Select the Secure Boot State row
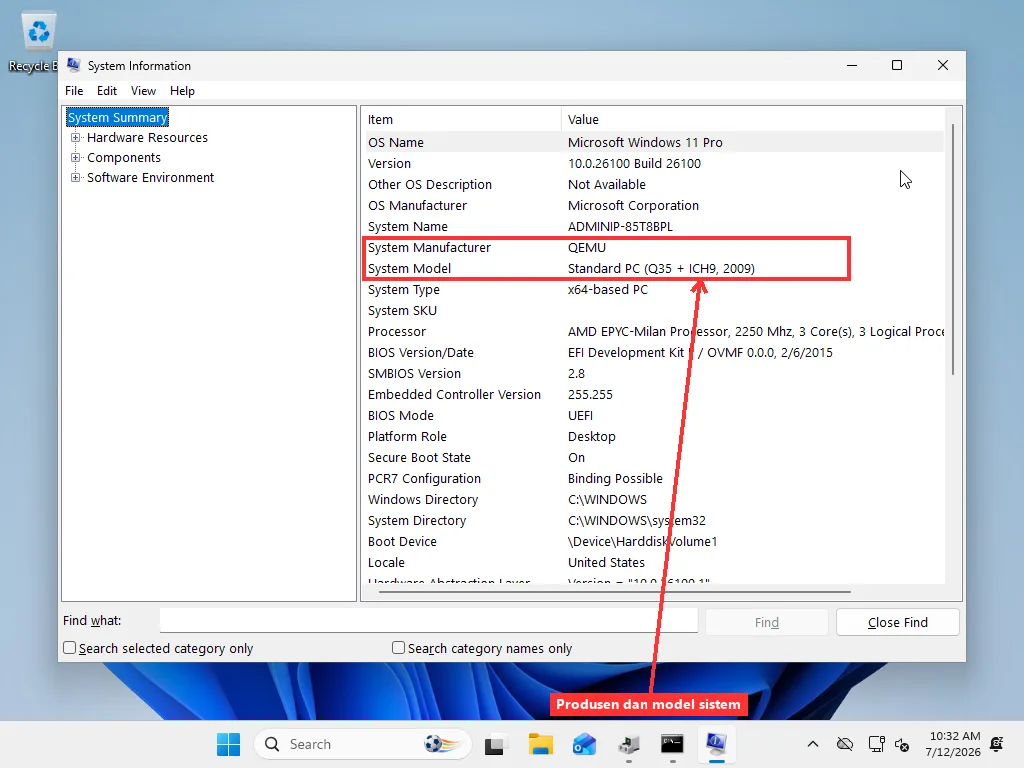This screenshot has height=768, width=1024. click(653, 457)
